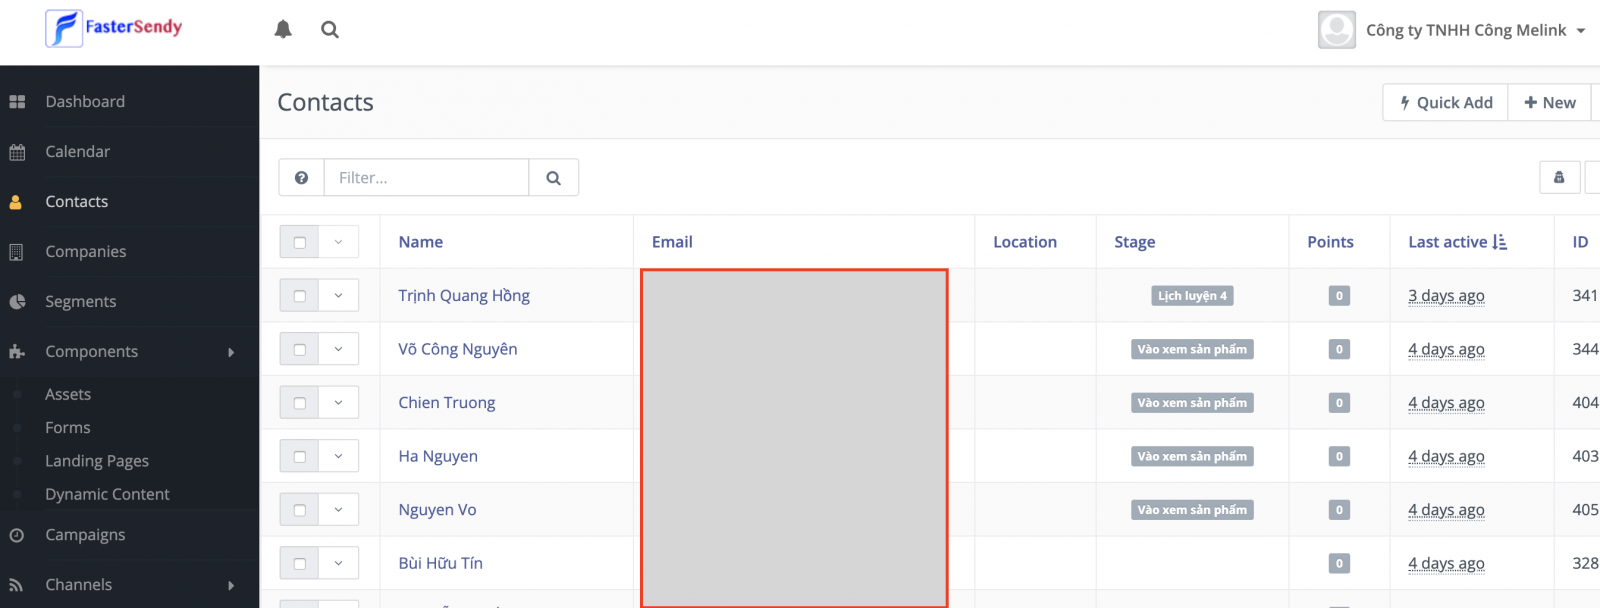The height and width of the screenshot is (608, 1600).
Task: Open the Landing Pages submenu item
Action: click(97, 461)
